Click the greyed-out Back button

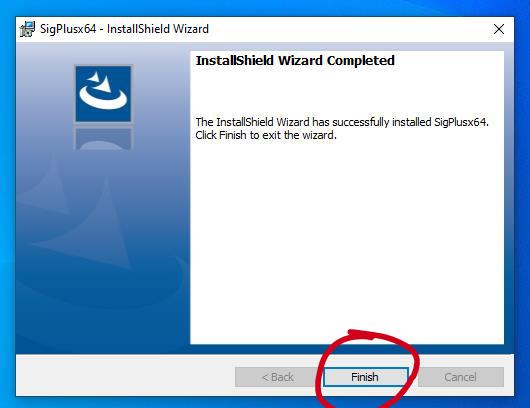click(x=278, y=377)
